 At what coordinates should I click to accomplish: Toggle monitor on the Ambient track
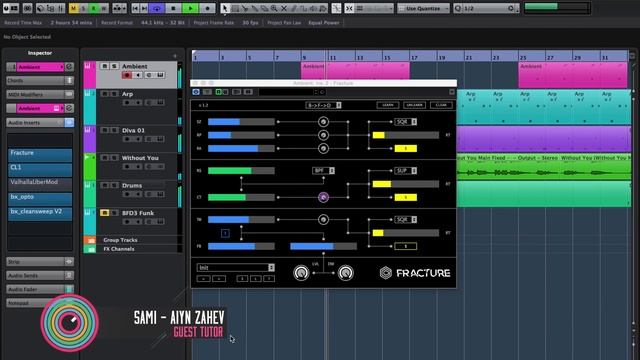(138, 75)
